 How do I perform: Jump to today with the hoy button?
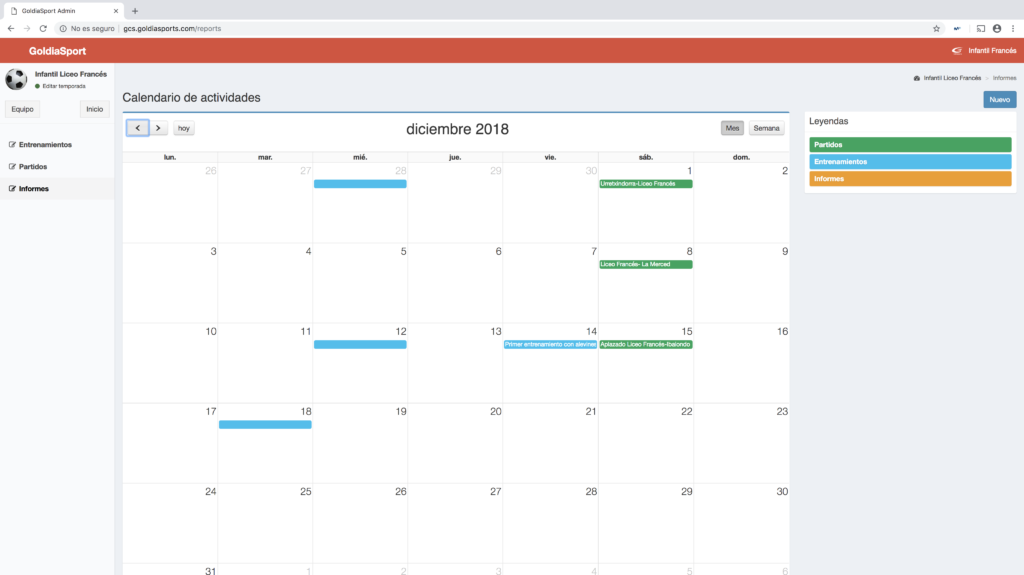(184, 128)
